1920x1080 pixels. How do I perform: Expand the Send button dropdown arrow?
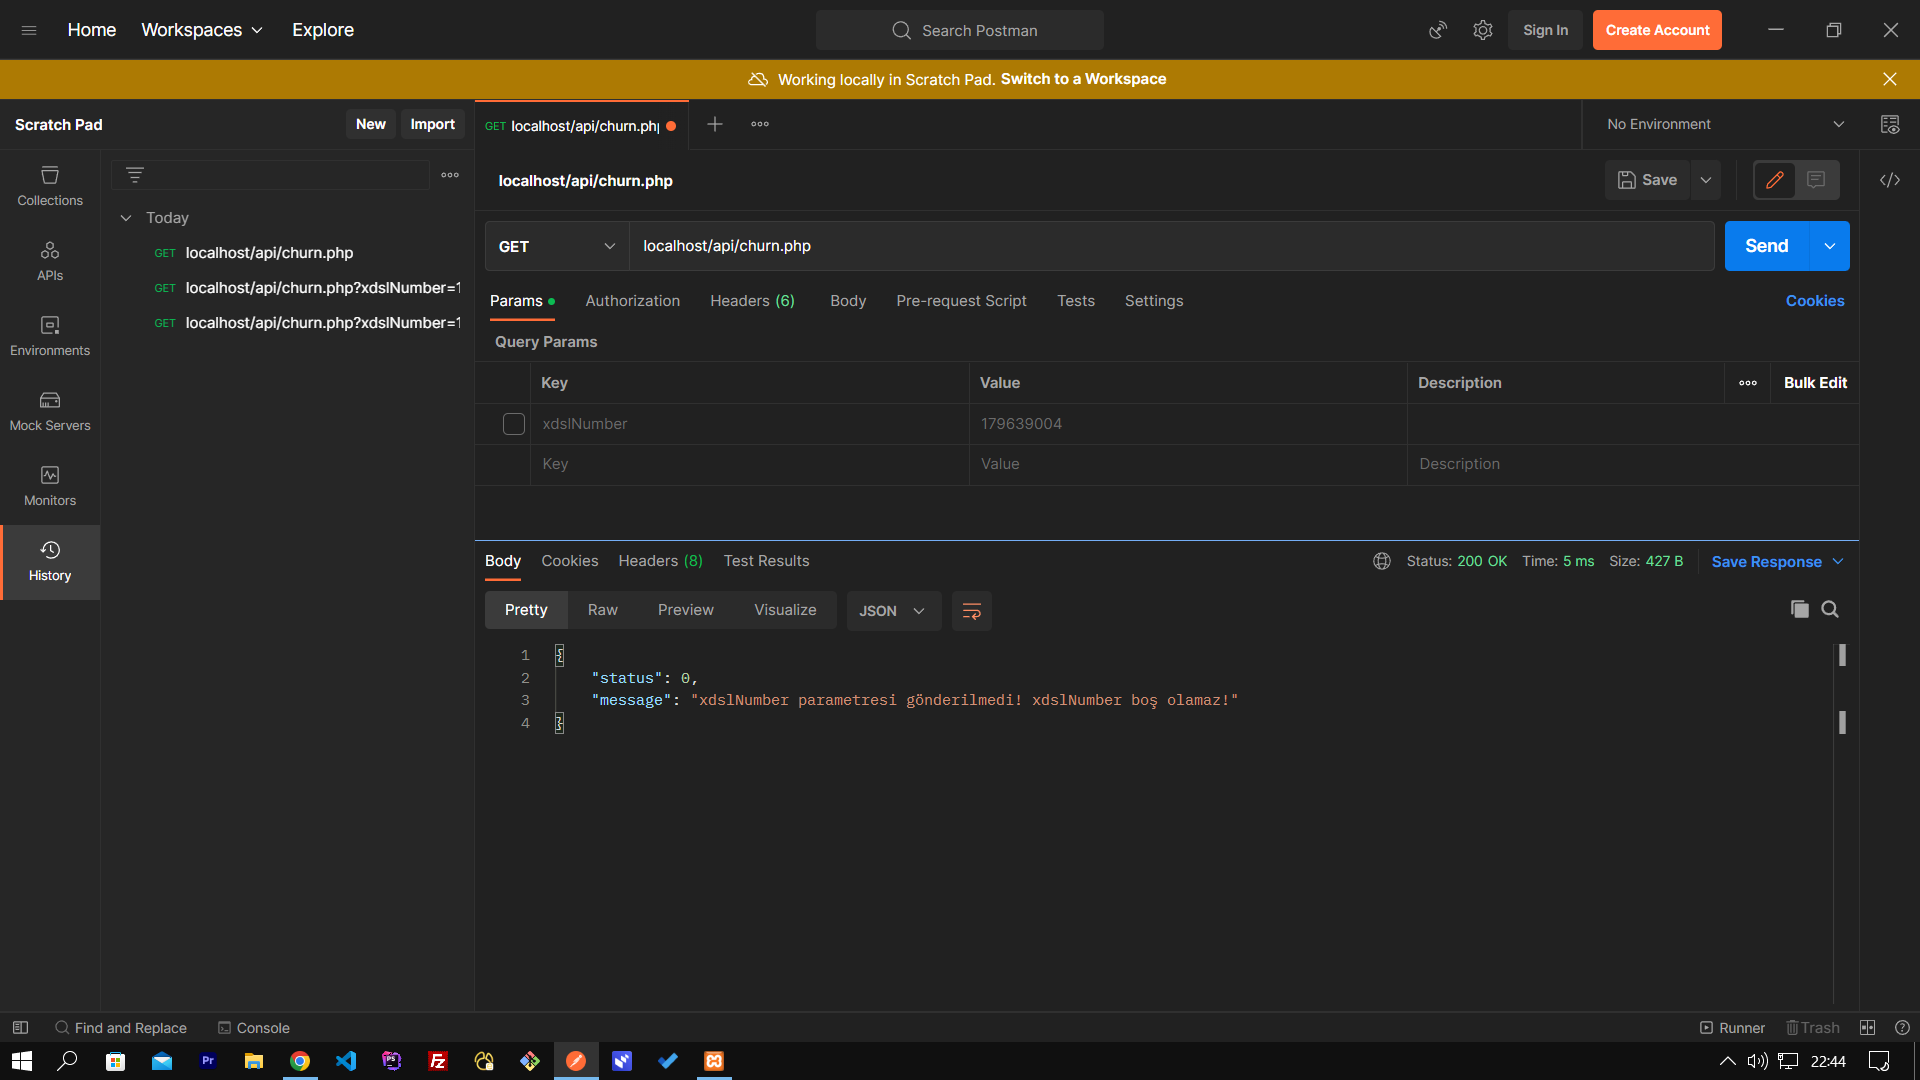(x=1833, y=245)
